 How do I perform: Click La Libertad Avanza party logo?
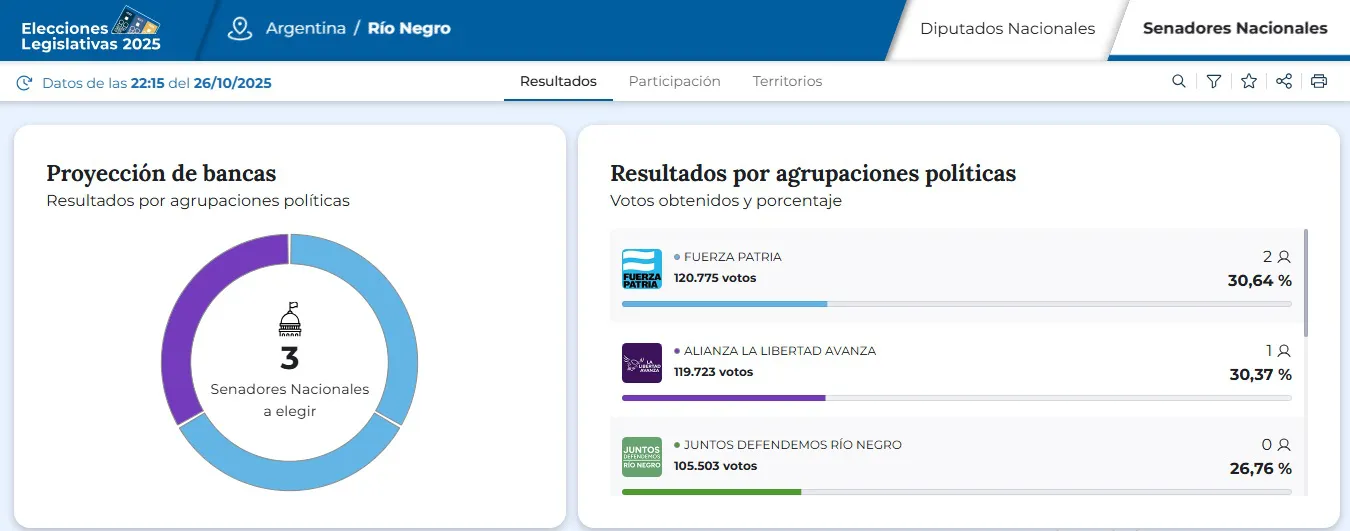[642, 363]
